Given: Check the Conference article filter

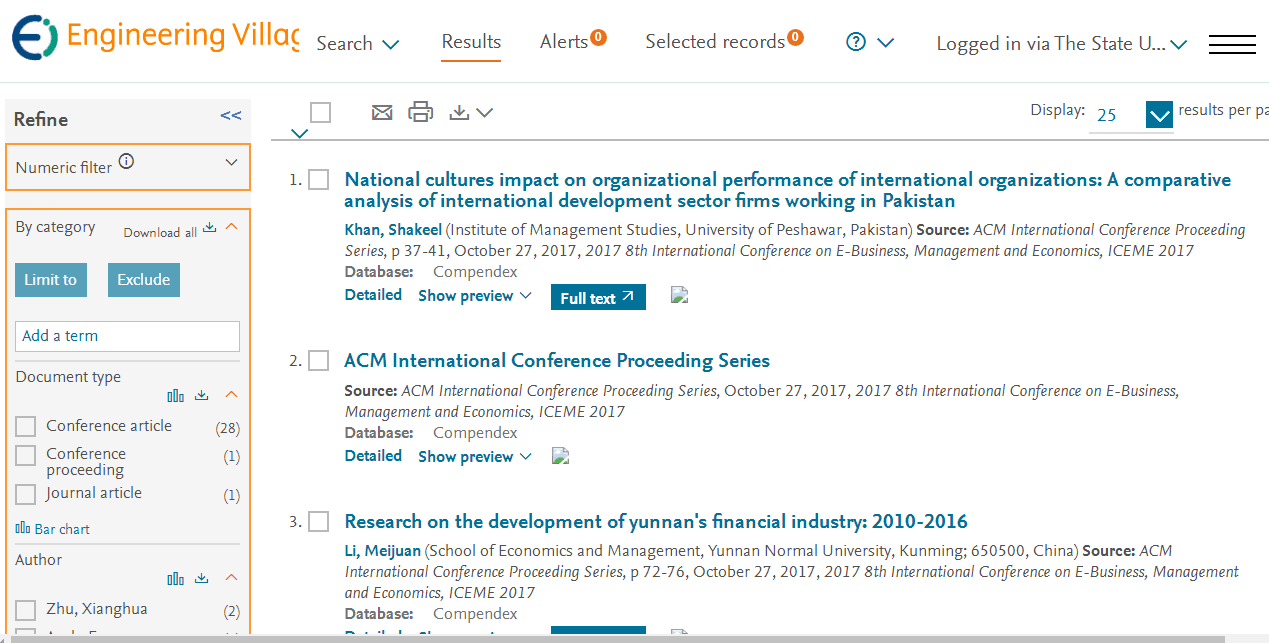Looking at the screenshot, I should 26,427.
